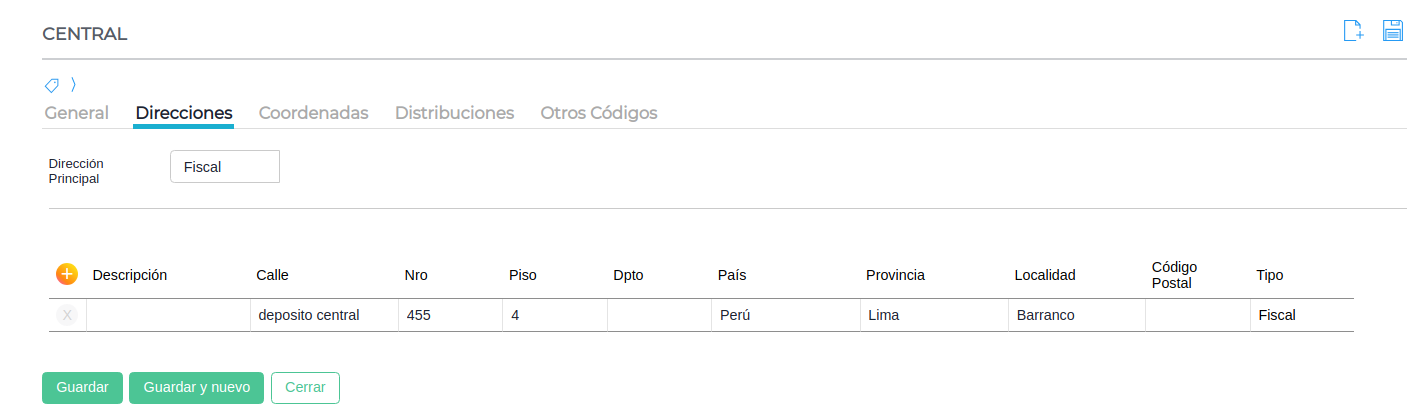
Task: Click the Nro field showing 455
Action: 449,315
